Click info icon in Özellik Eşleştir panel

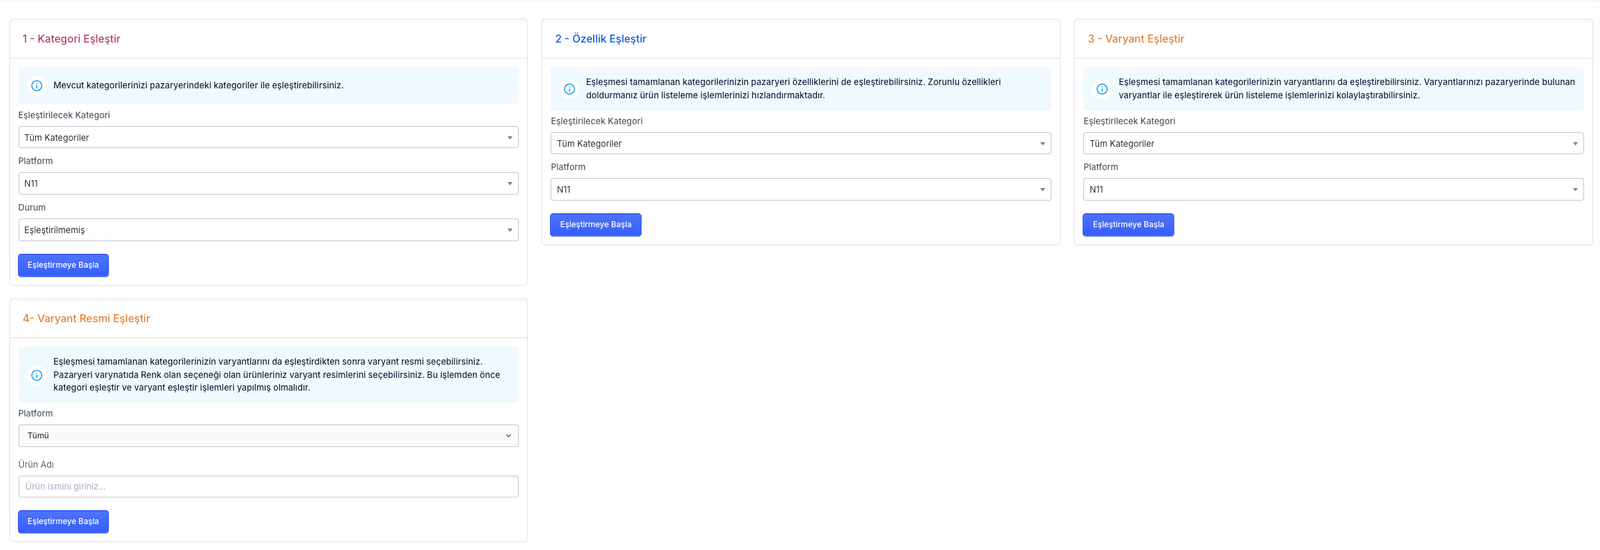tap(569, 89)
